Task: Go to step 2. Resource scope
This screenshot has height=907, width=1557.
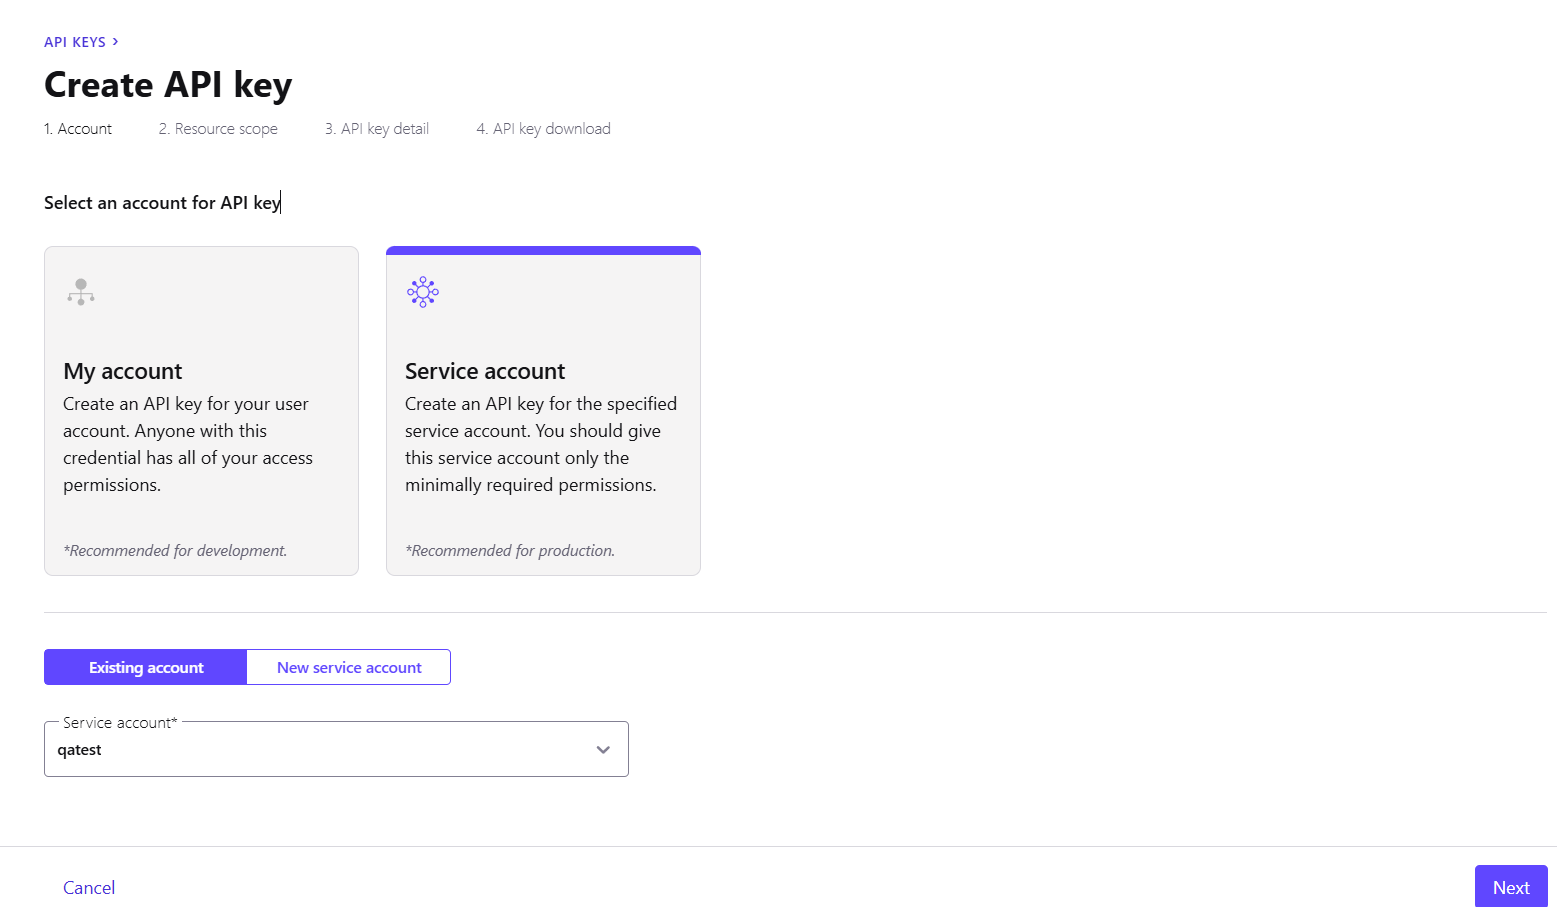Action: click(x=218, y=129)
